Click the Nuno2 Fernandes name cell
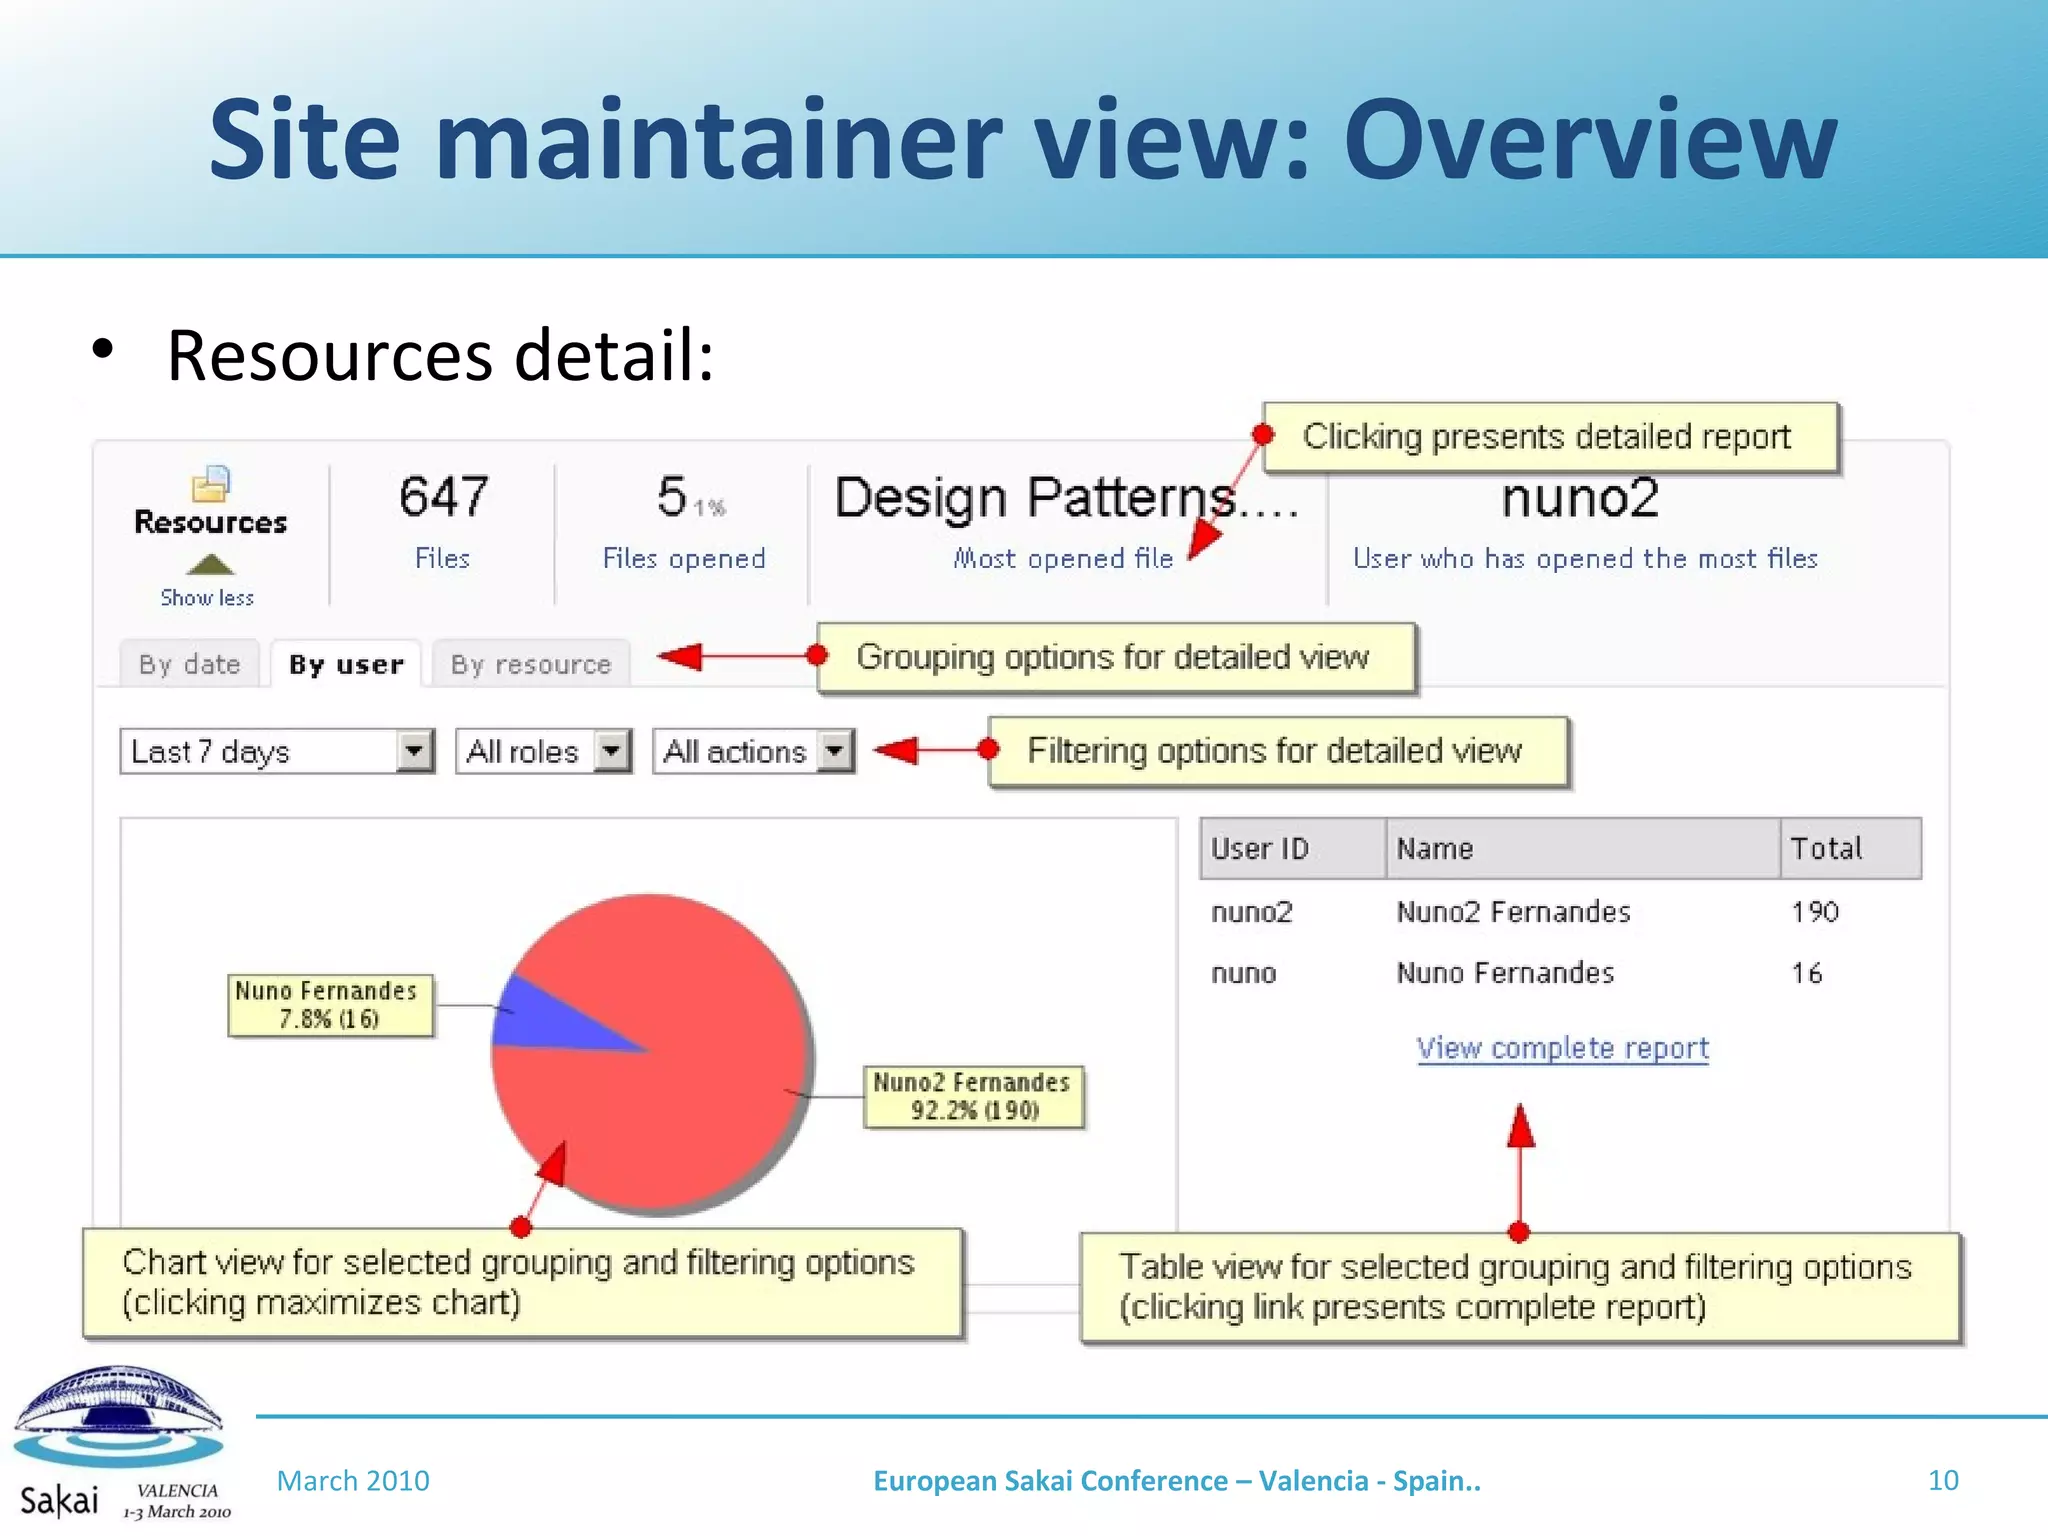2048x1536 pixels. (1513, 912)
